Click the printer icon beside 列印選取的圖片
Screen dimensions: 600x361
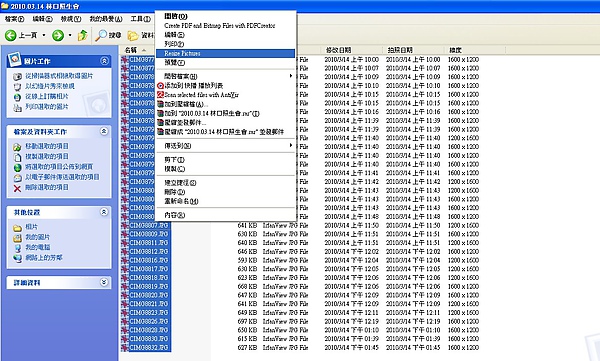[x=17, y=108]
